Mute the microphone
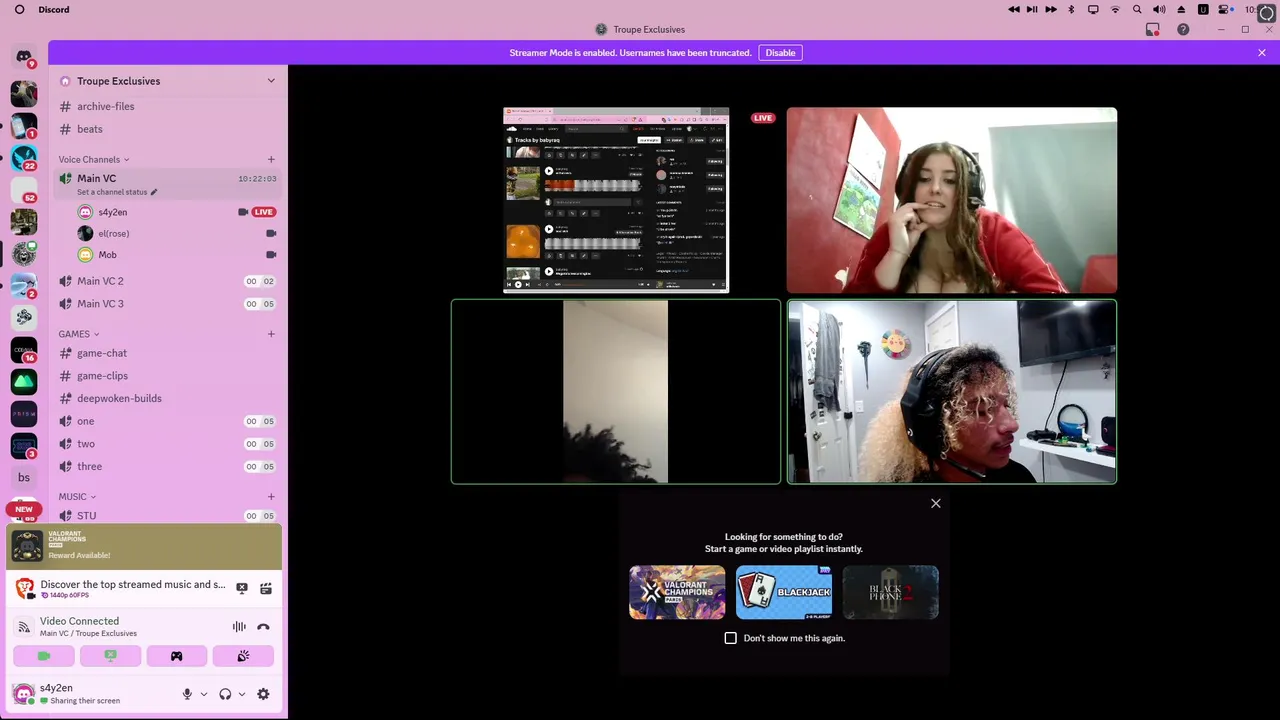 click(187, 694)
